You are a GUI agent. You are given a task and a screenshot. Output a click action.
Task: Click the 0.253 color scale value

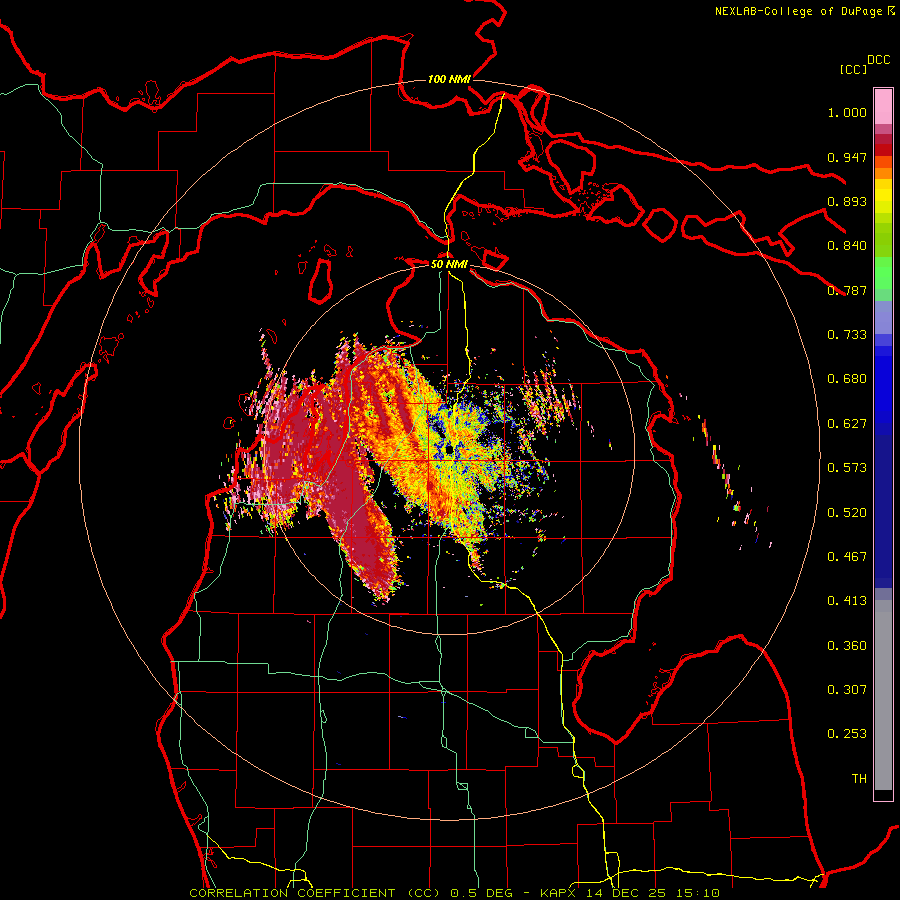[x=847, y=734]
